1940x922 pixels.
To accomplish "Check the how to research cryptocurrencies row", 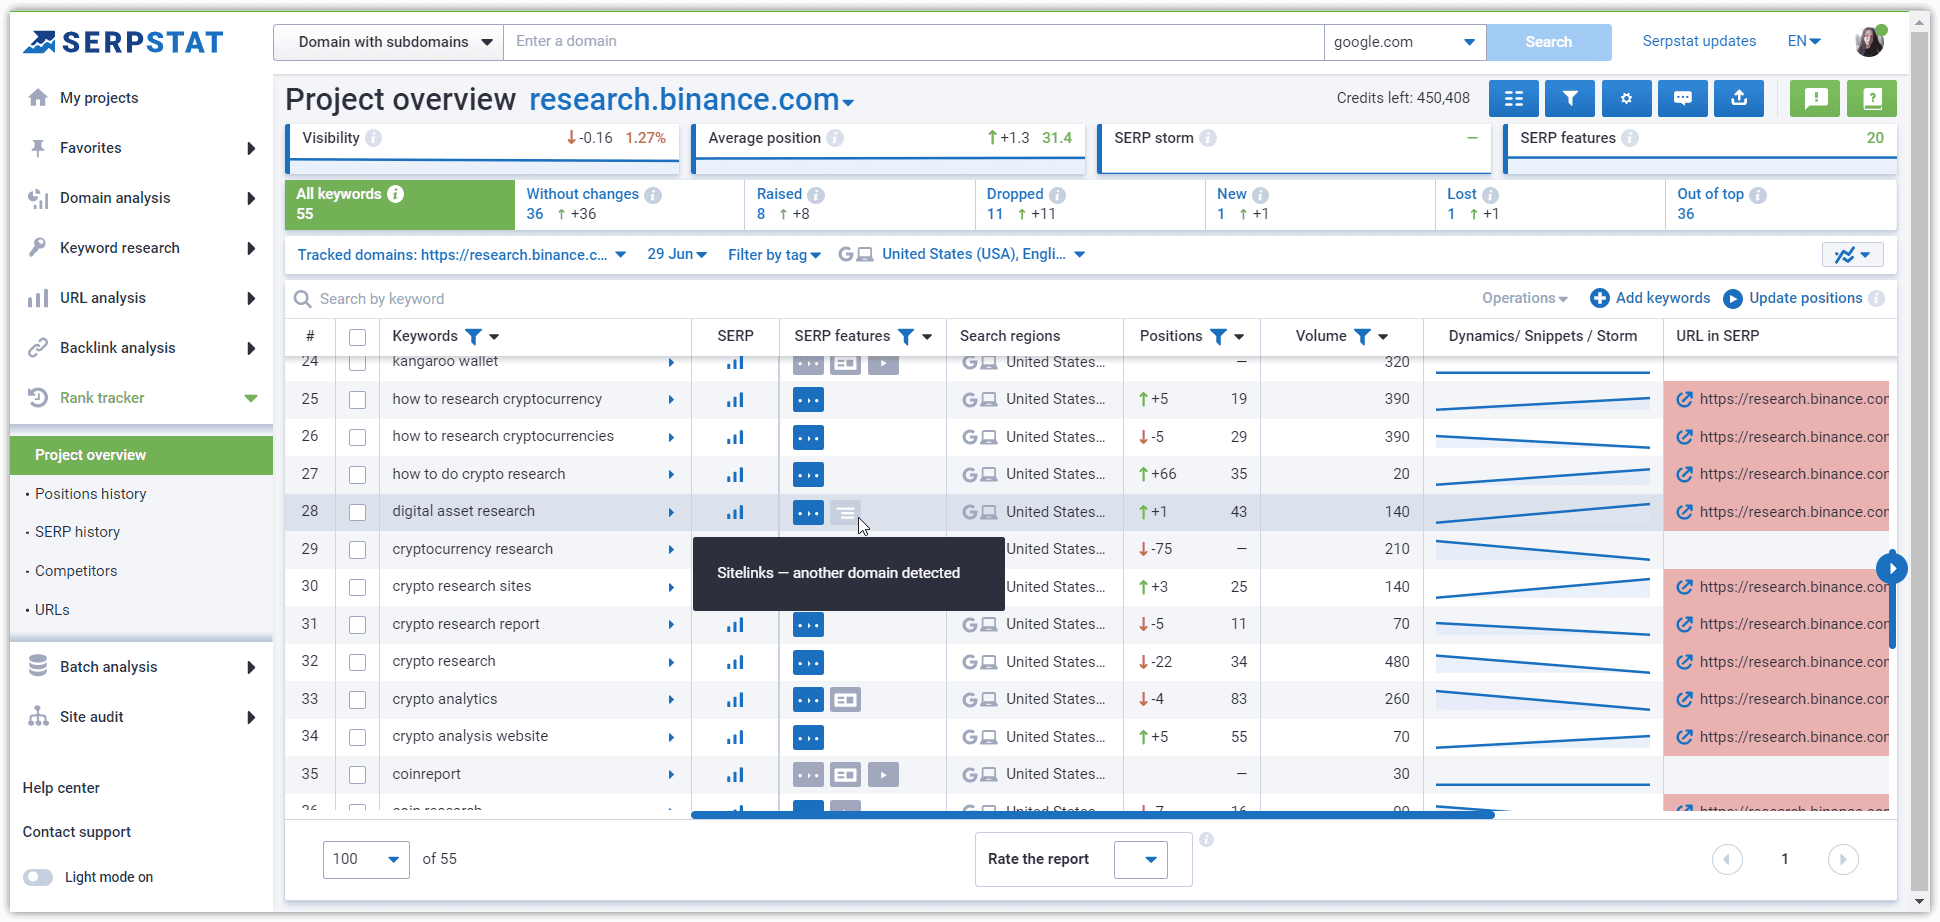I will (357, 437).
